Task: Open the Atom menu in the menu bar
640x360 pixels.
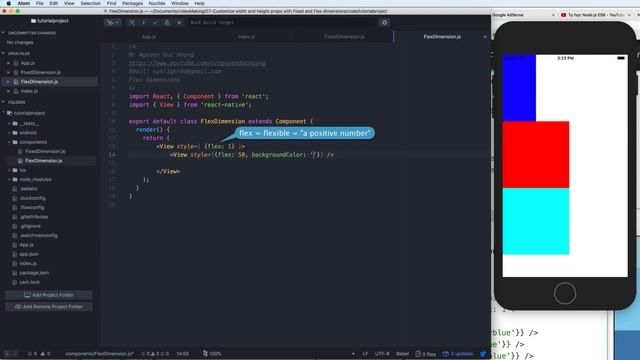Action: click(x=24, y=3)
